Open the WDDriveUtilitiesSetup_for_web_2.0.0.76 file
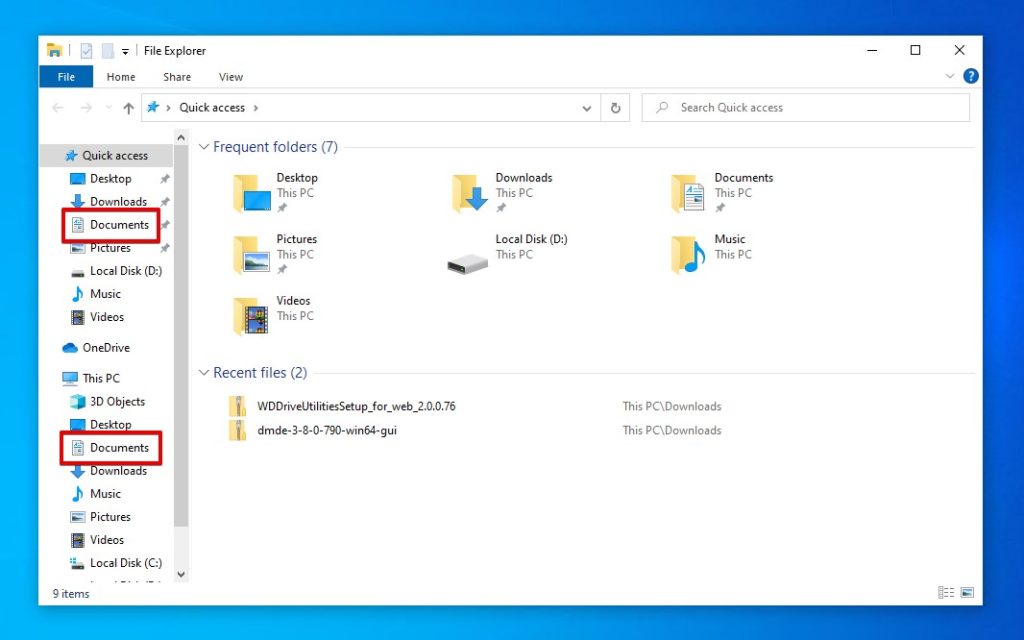This screenshot has width=1024, height=640. (x=356, y=406)
